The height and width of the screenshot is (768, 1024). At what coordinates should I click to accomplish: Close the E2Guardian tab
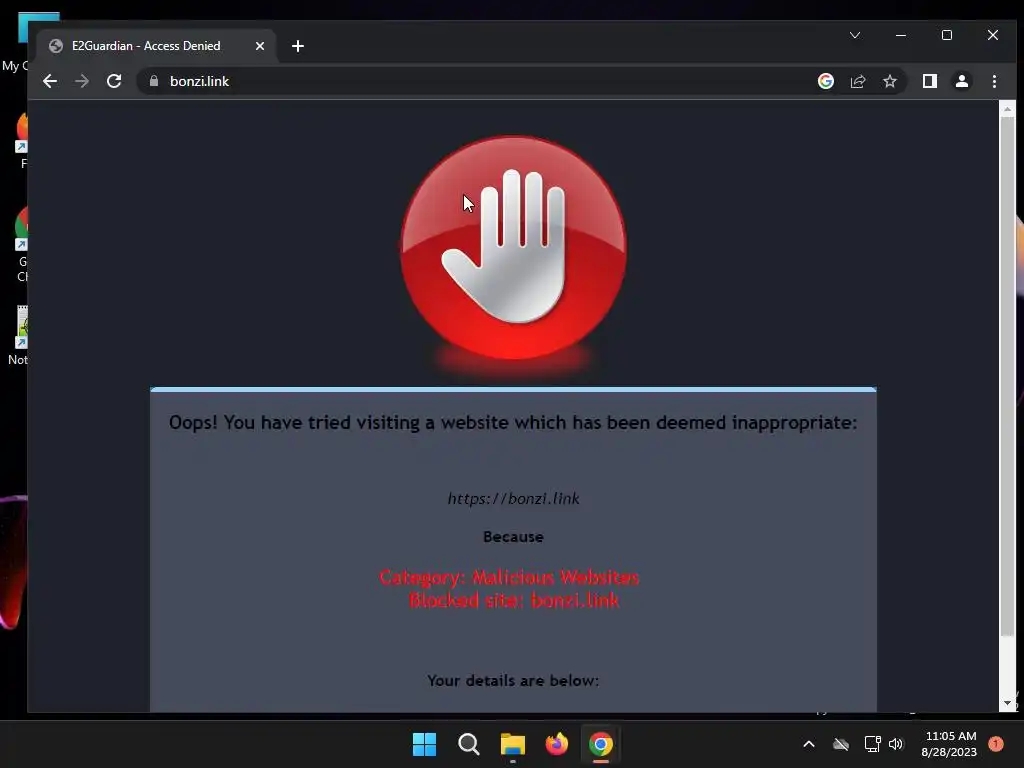[x=260, y=46]
